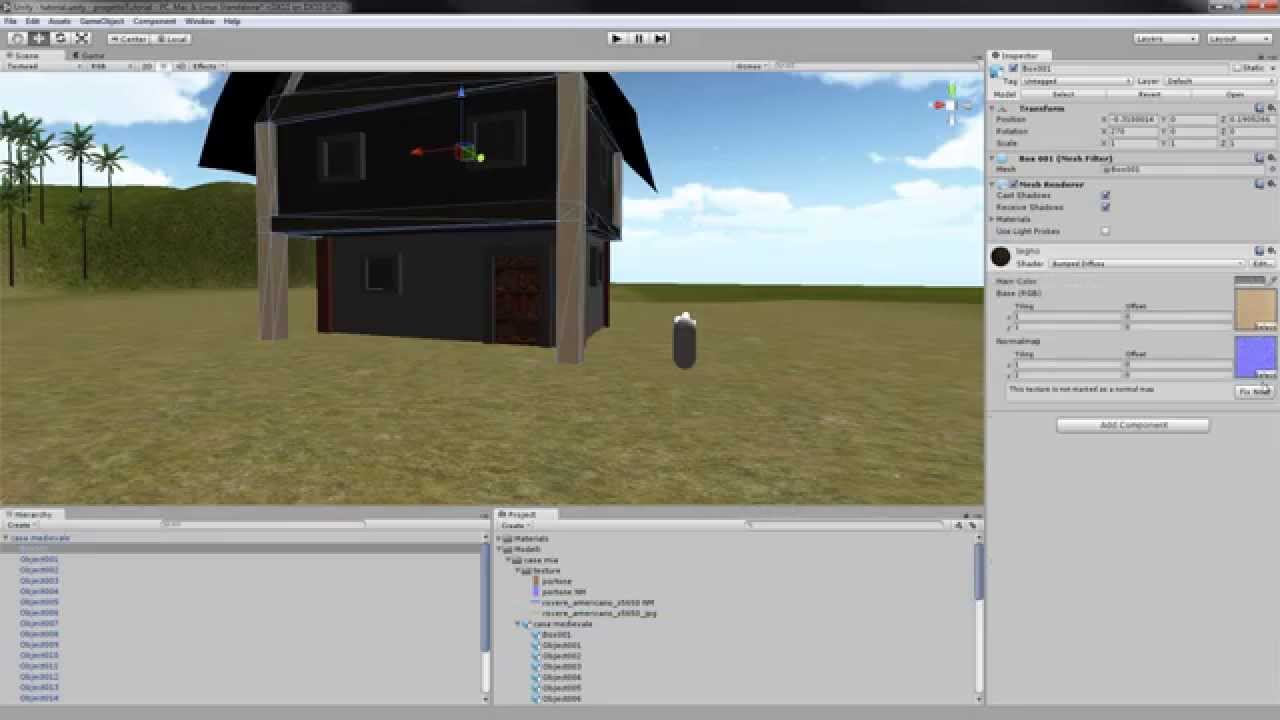Enable Use Light Probes checkbox
Screen dimensions: 1280x720
1105,231
